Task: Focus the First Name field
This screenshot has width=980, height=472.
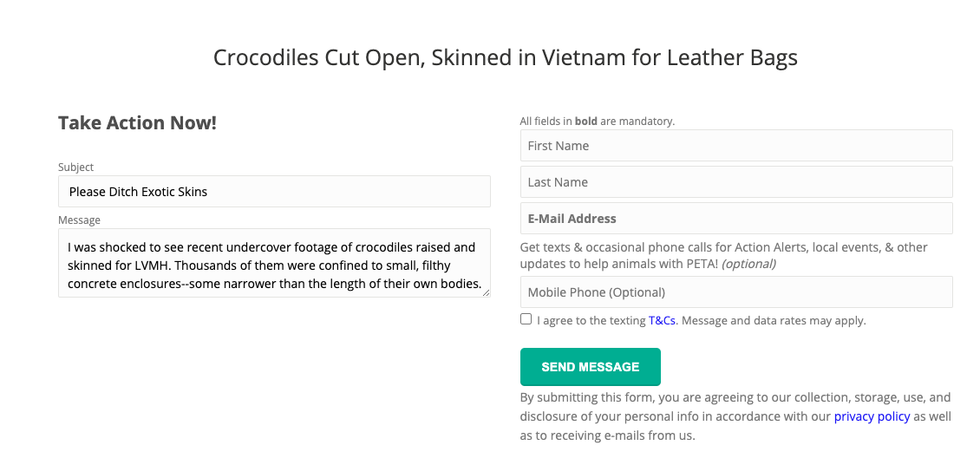Action: 736,146
